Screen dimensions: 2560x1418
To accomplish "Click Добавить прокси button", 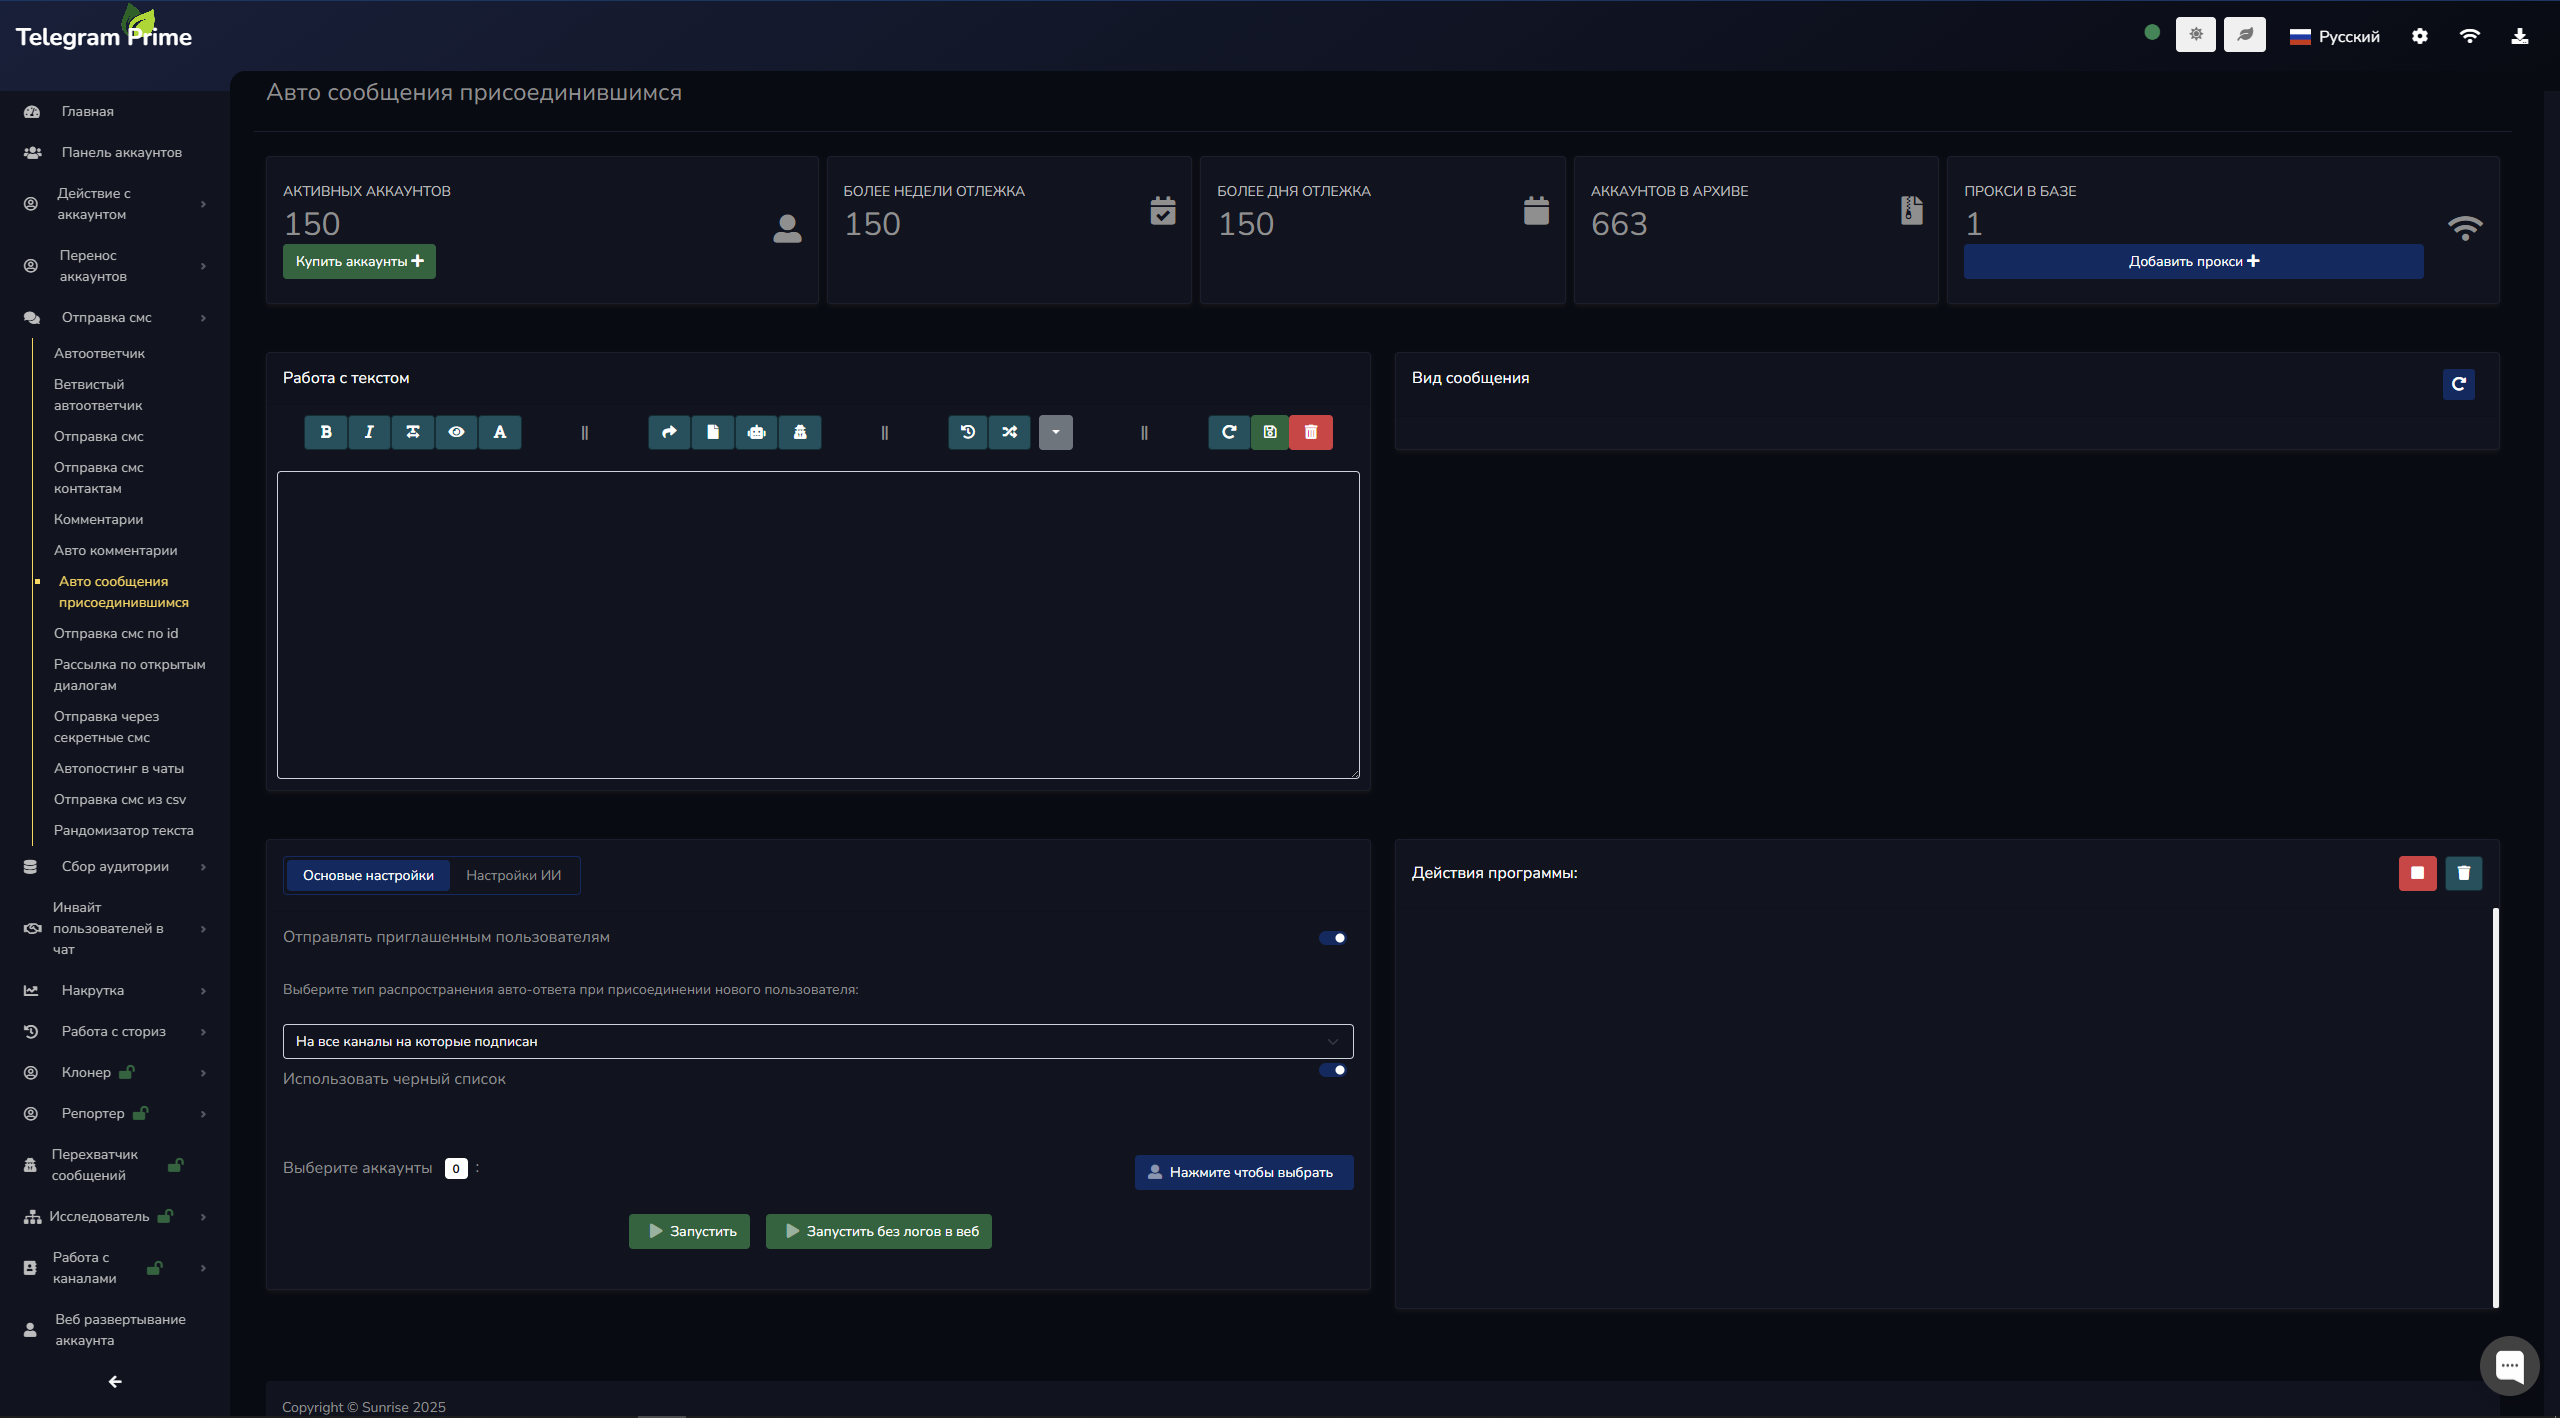I will coord(2194,261).
